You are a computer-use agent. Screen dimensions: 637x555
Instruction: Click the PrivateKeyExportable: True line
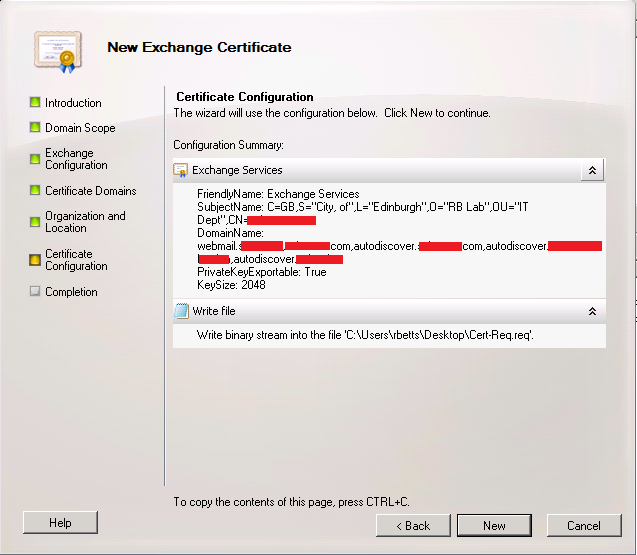click(x=262, y=272)
